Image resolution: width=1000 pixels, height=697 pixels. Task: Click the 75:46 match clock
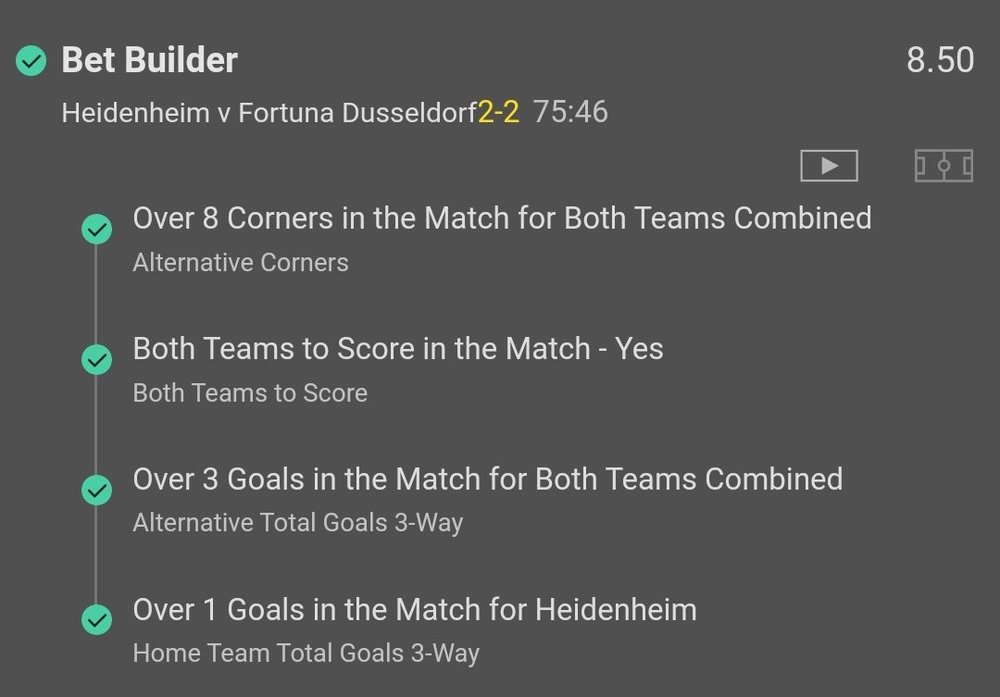570,111
